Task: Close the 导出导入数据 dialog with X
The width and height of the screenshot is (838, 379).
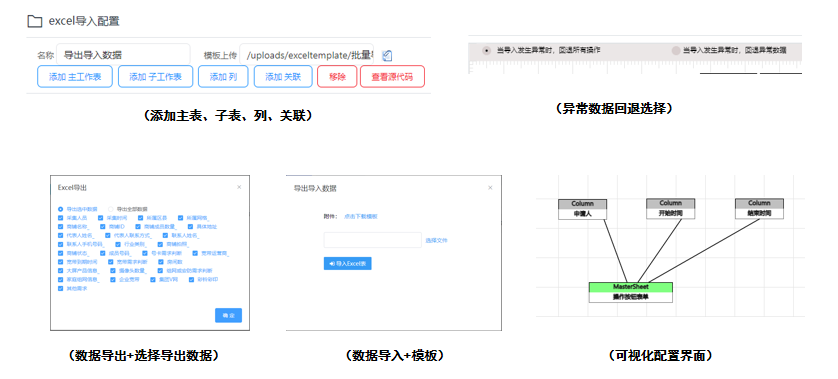Action: pyautogui.click(x=490, y=188)
